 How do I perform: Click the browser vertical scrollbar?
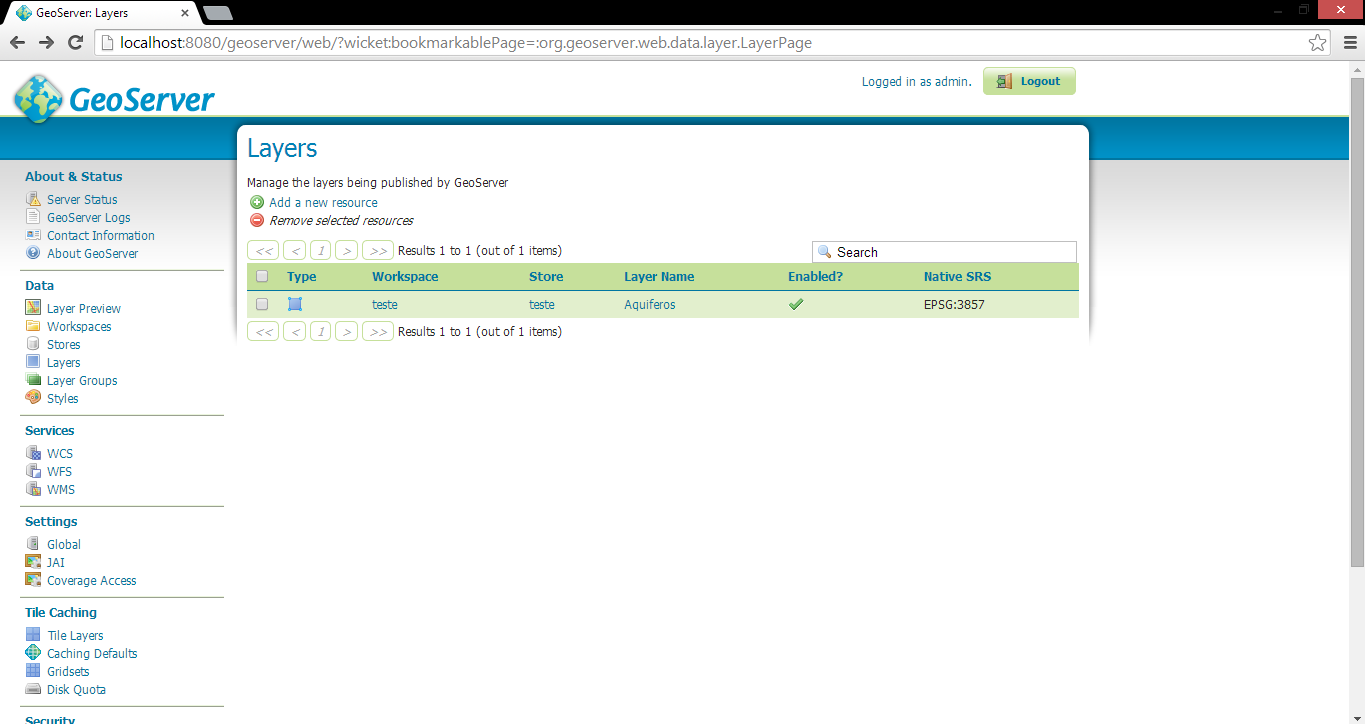[1357, 320]
